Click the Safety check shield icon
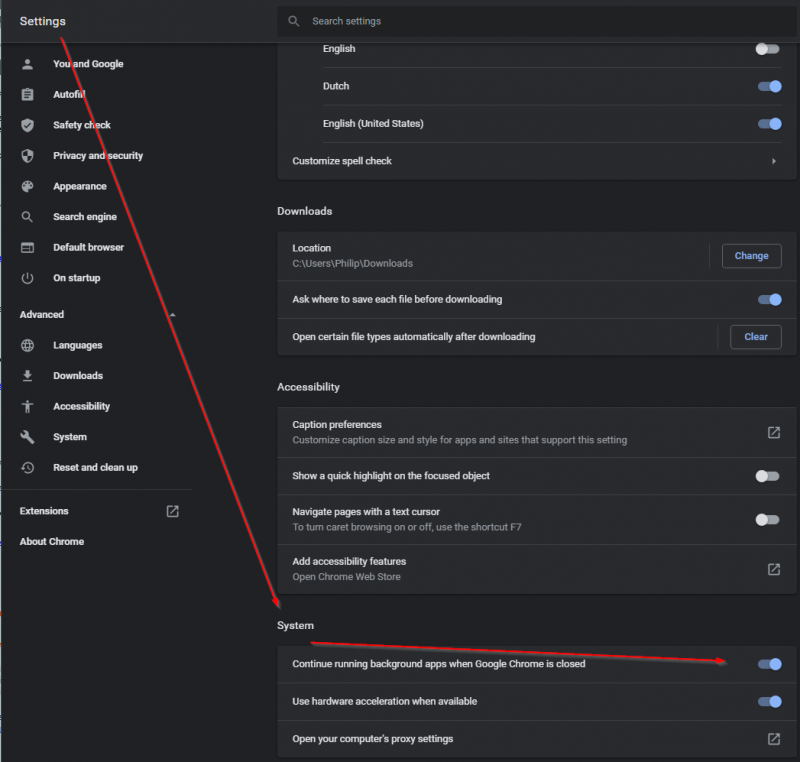 [x=28, y=125]
